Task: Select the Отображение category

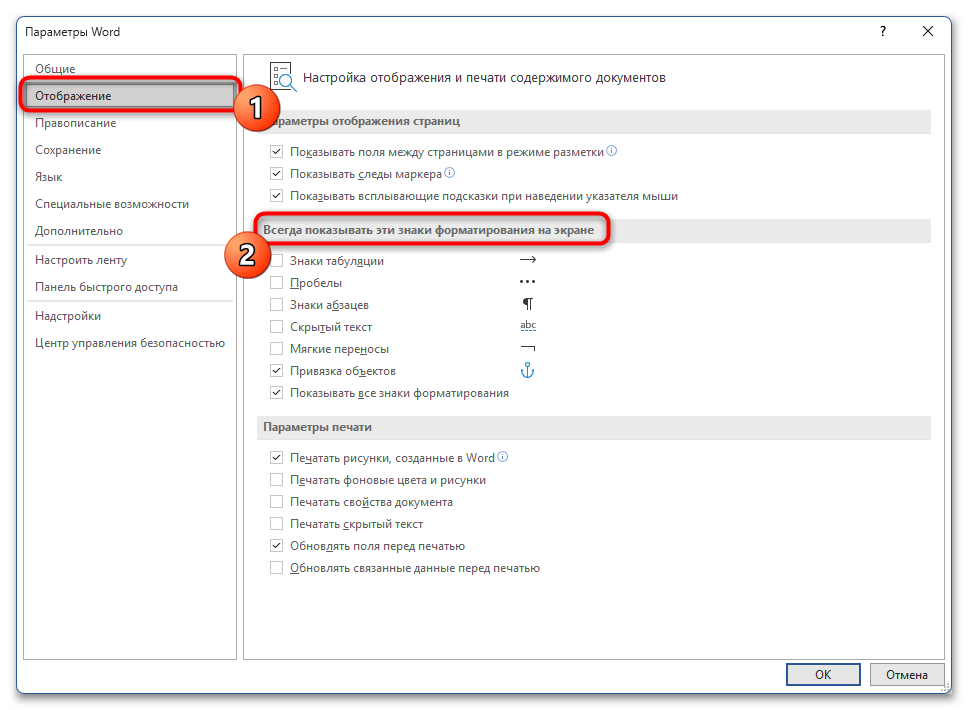Action: [130, 96]
